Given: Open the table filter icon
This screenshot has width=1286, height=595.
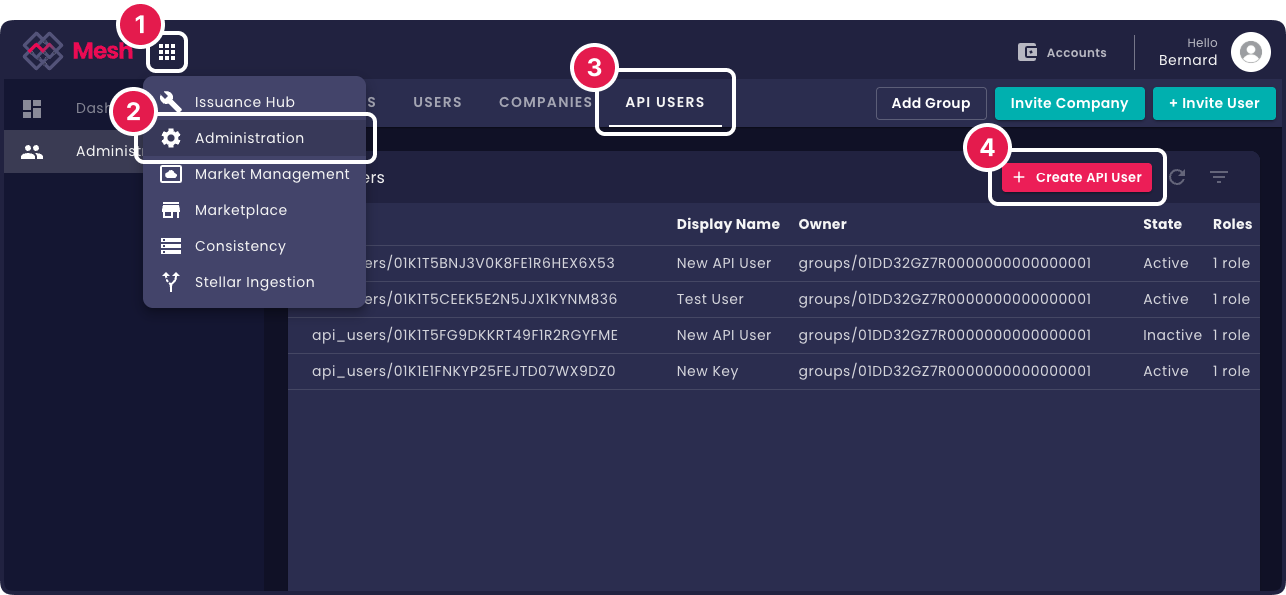Looking at the screenshot, I should (x=1220, y=177).
